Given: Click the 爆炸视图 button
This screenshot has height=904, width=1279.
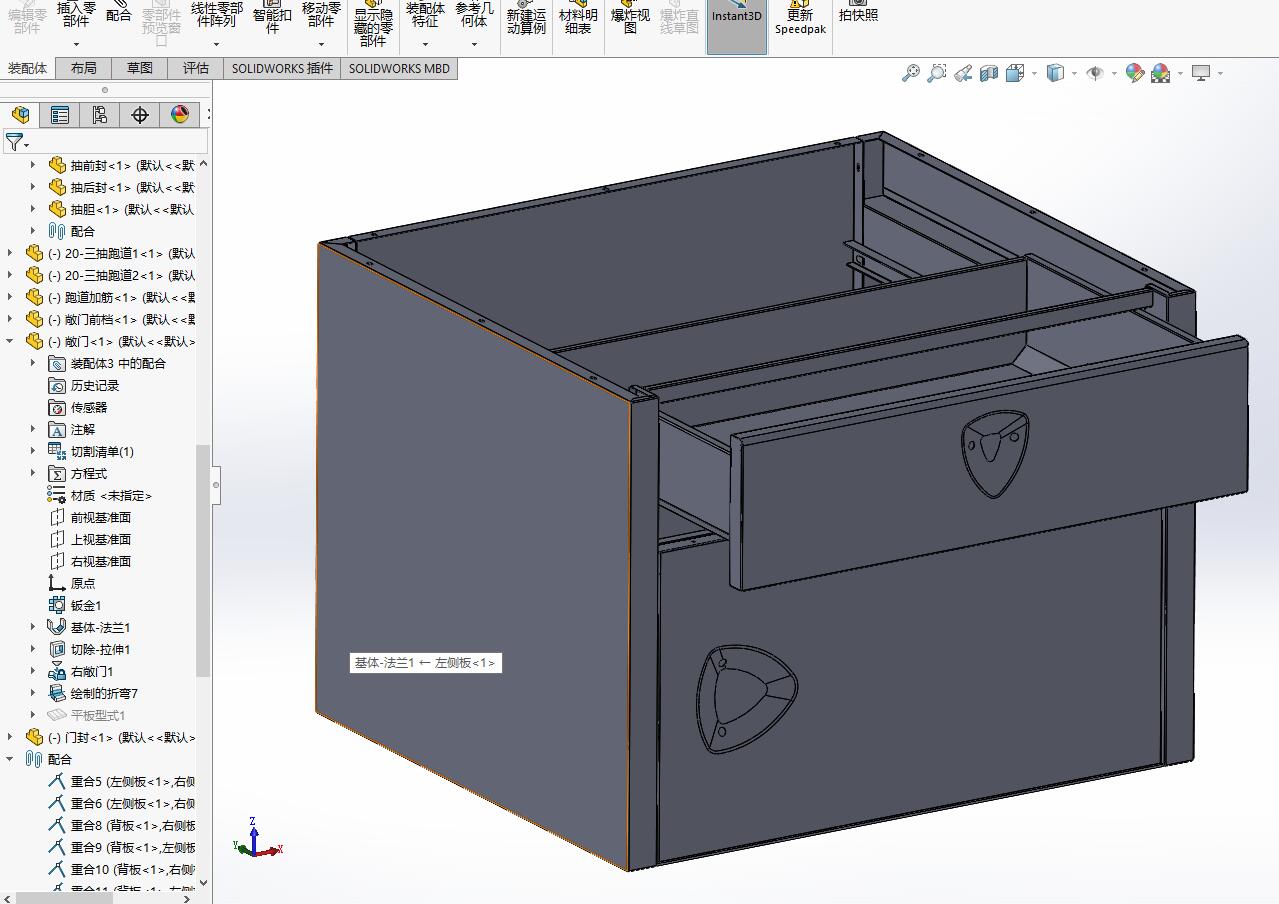Looking at the screenshot, I should point(630,18).
